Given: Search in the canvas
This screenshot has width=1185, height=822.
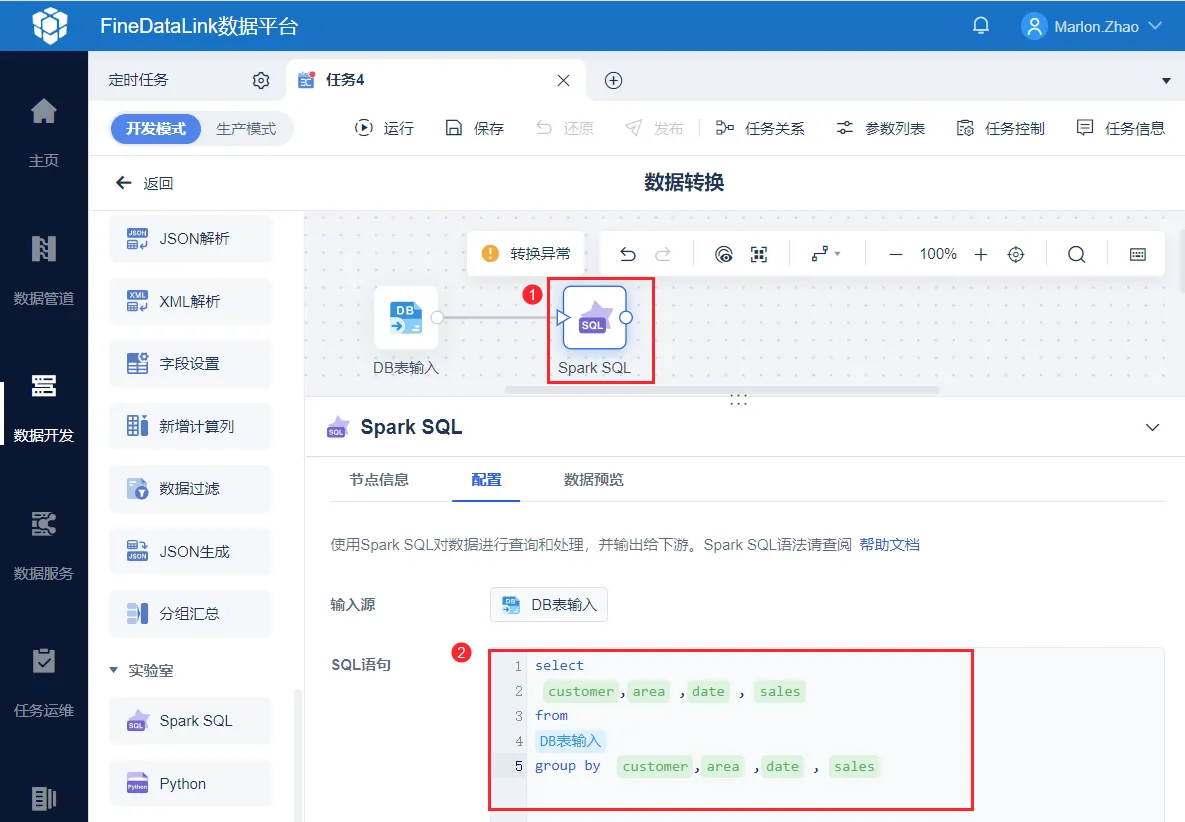Looking at the screenshot, I should [x=1076, y=254].
